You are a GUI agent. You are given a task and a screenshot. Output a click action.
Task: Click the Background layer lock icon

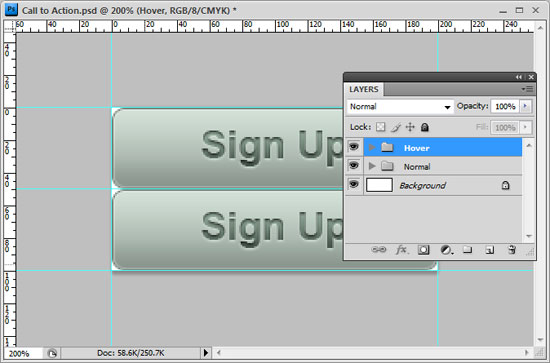coord(505,185)
